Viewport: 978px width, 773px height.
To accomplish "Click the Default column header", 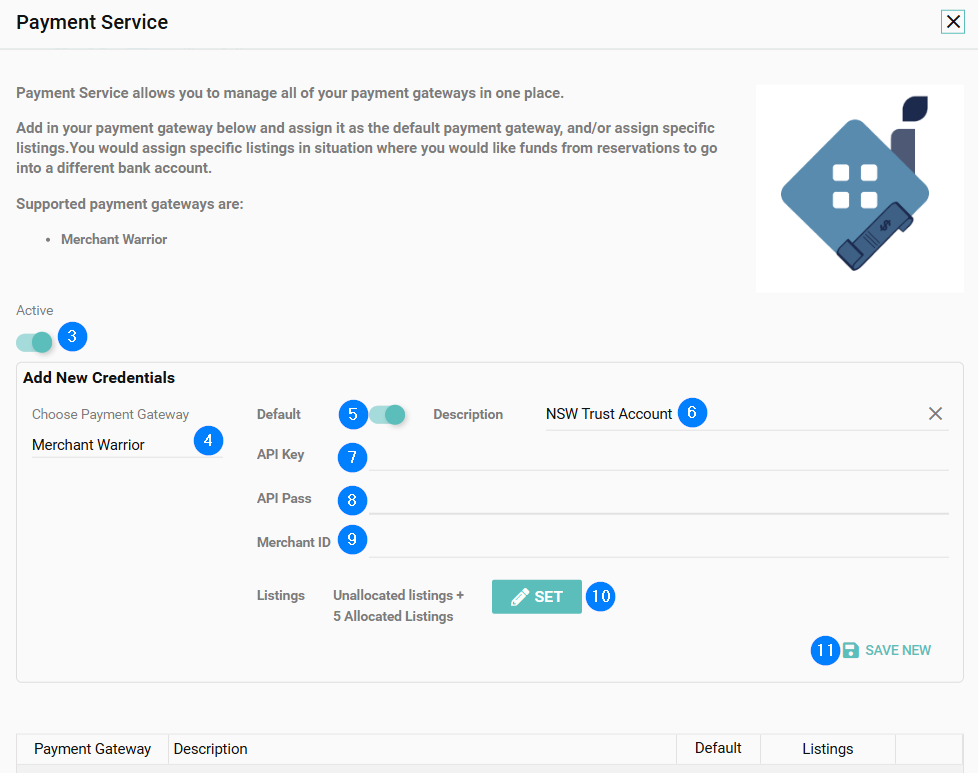I will tap(718, 748).
